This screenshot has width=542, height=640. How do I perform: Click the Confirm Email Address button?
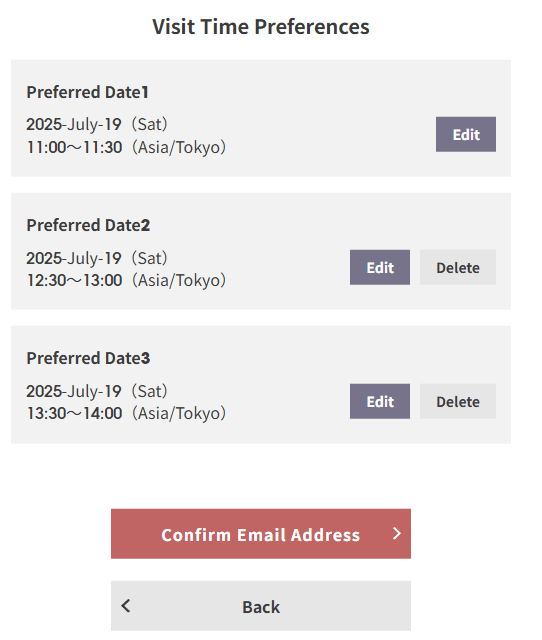(261, 534)
